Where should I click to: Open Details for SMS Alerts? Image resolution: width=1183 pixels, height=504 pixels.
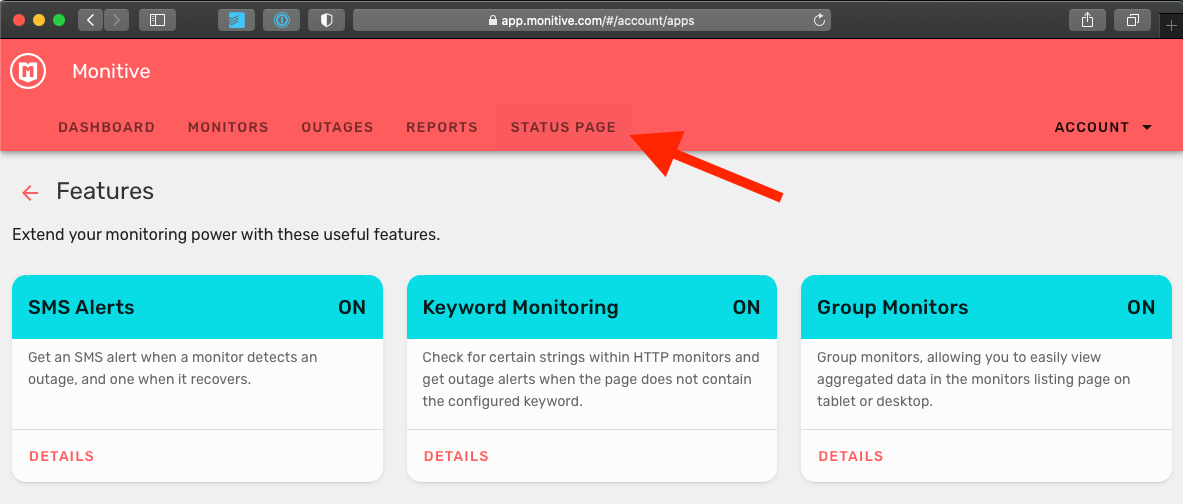click(62, 456)
